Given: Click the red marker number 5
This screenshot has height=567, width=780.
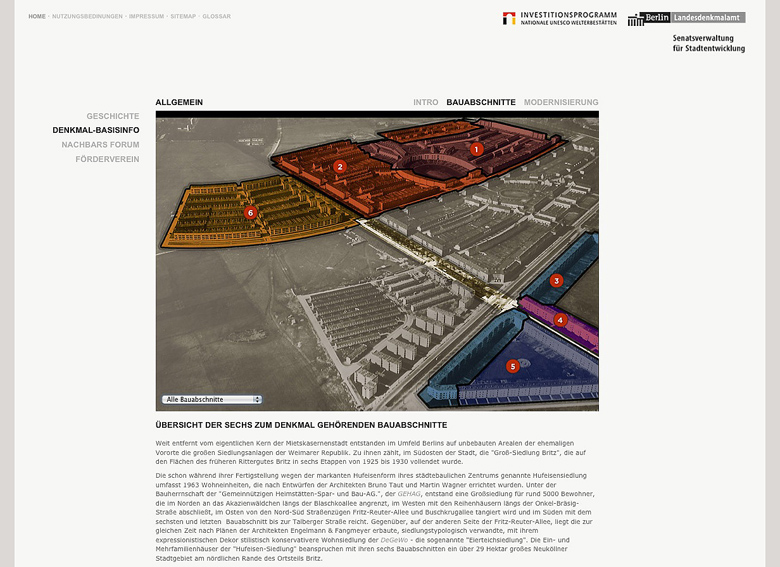Looking at the screenshot, I should click(512, 367).
